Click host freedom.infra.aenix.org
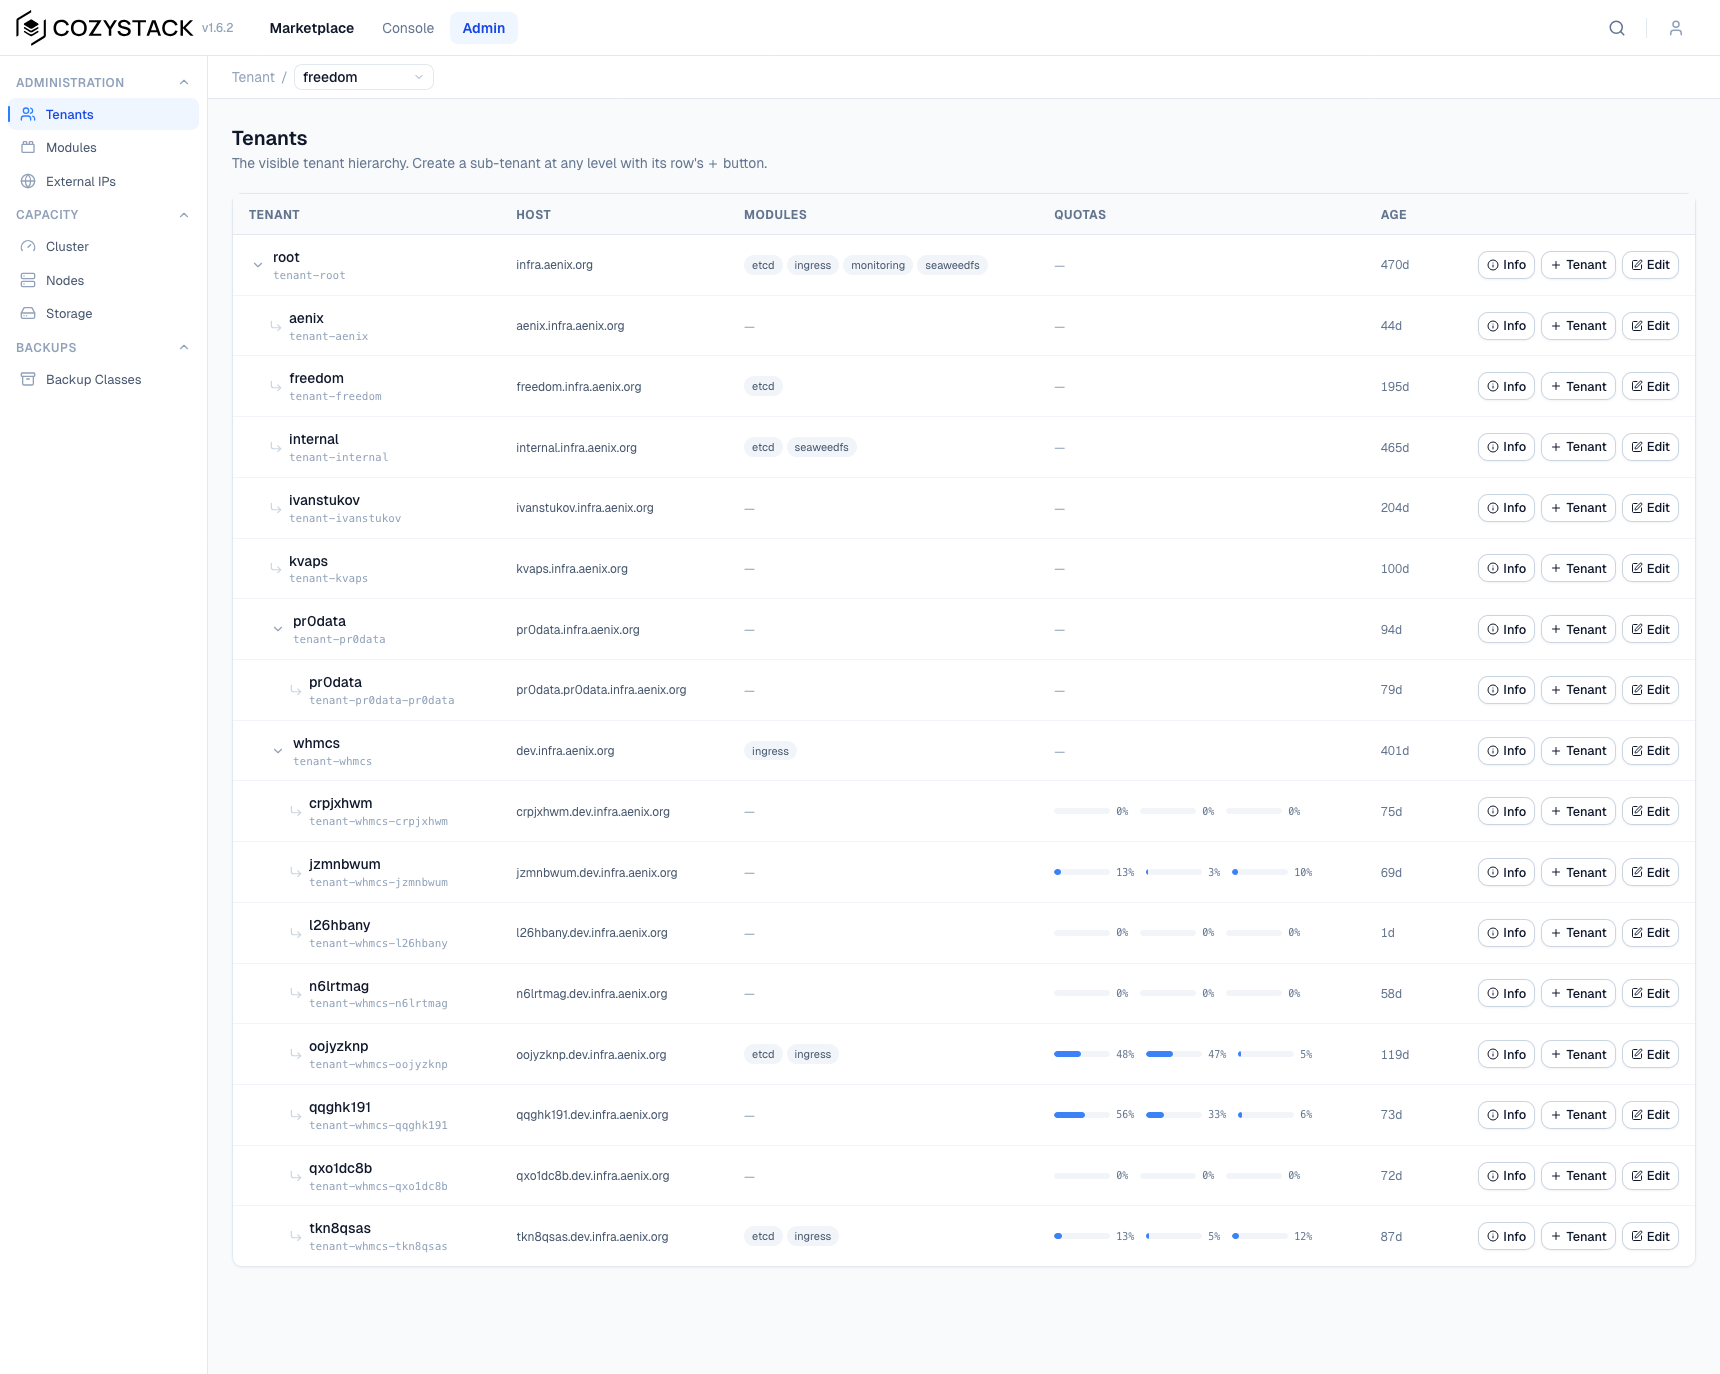The height and width of the screenshot is (1374, 1720). [x=579, y=386]
